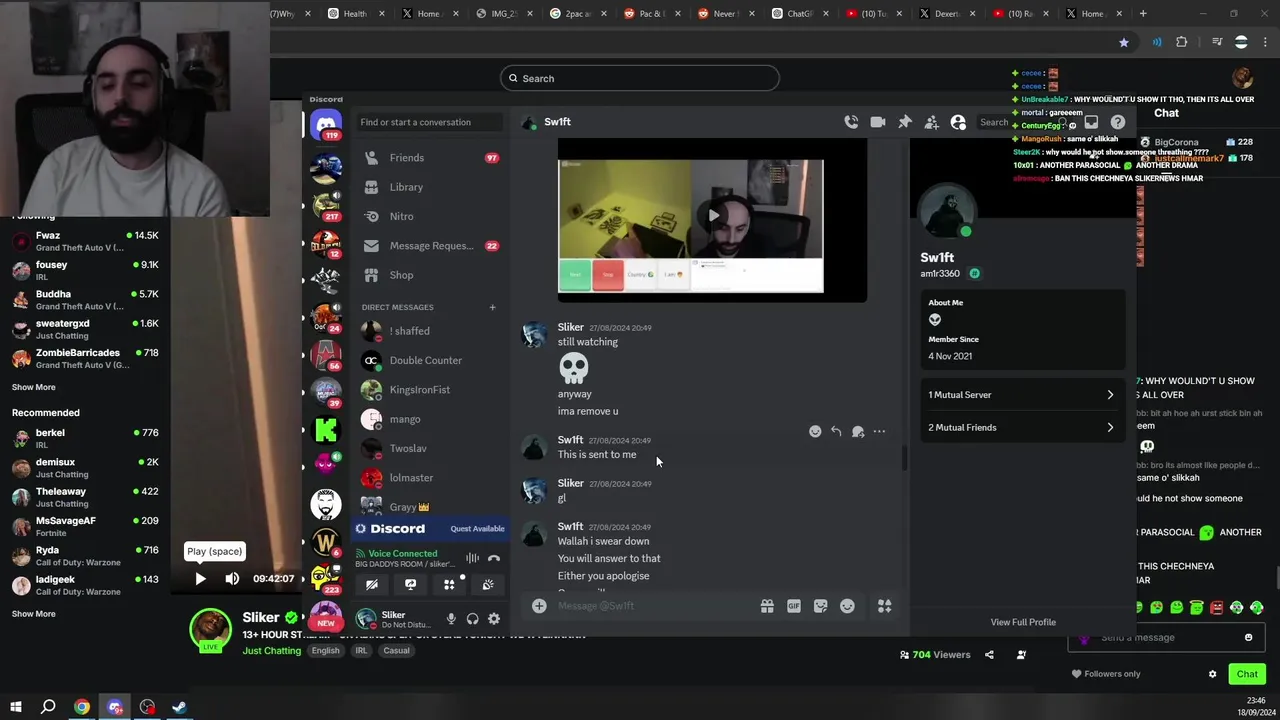
Task: Open Message Requests
Action: (x=430, y=246)
